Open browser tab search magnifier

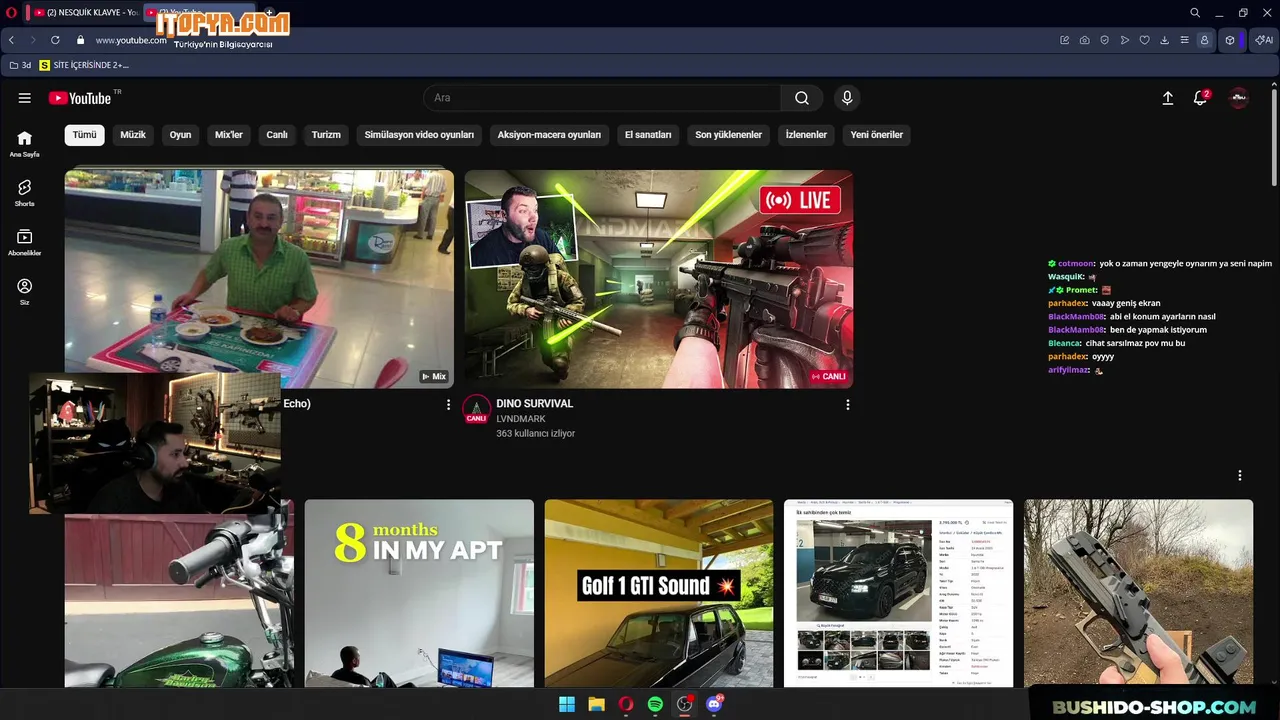(x=1195, y=12)
